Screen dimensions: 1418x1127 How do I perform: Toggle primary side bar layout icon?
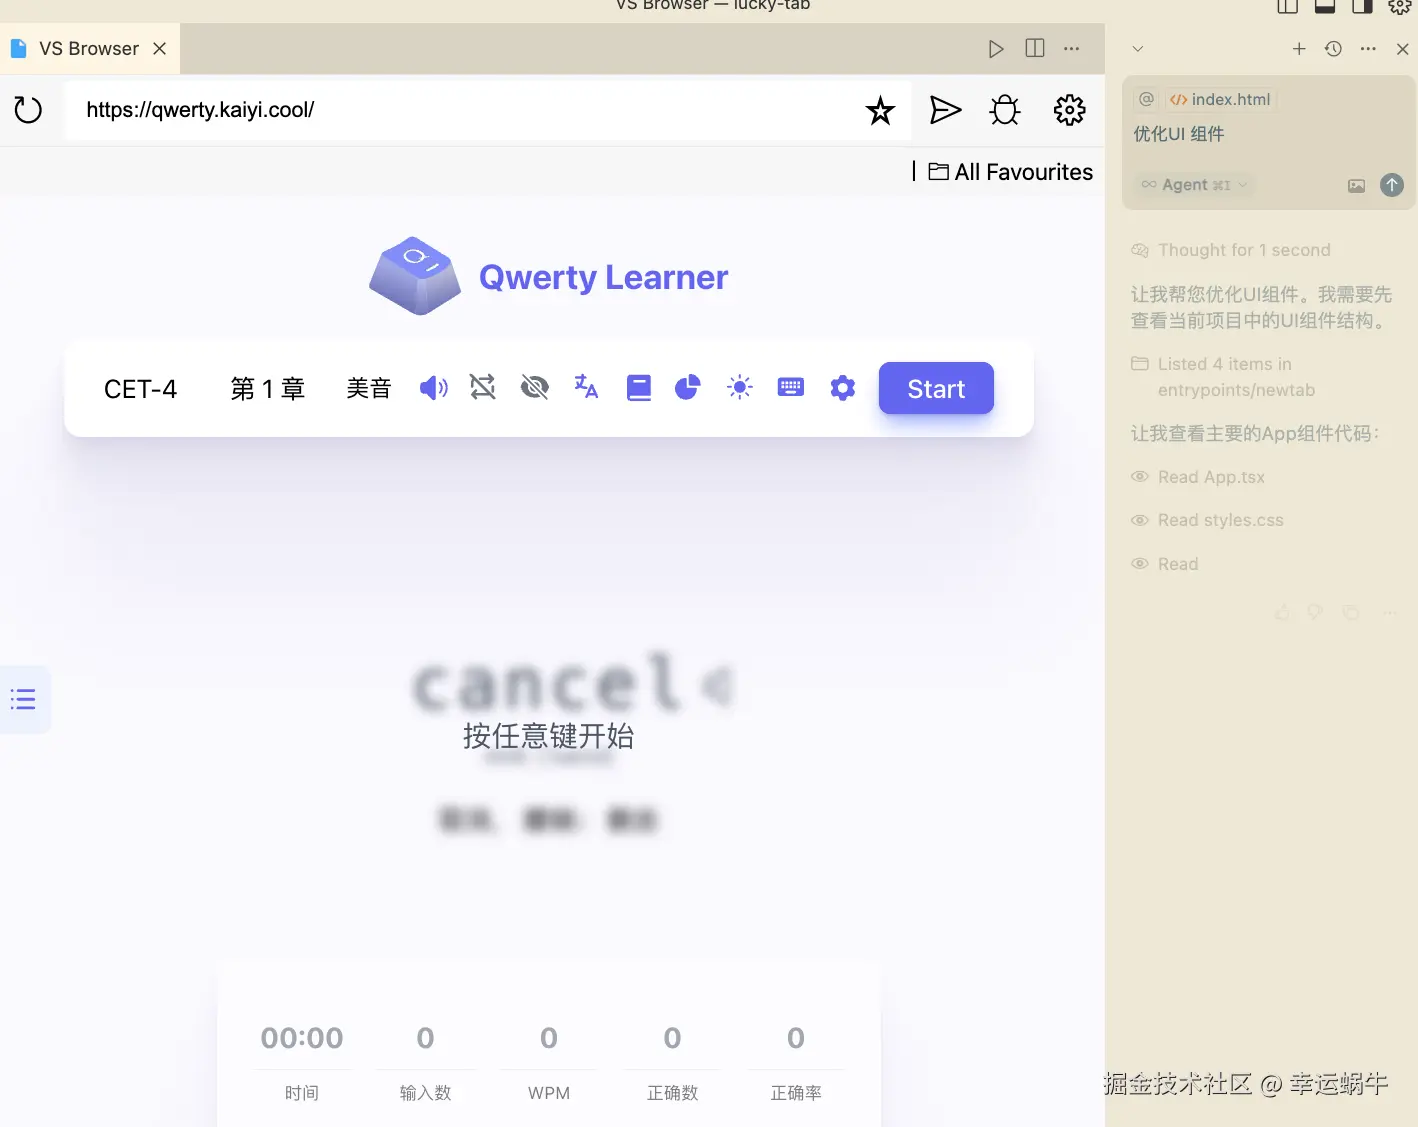[x=1288, y=6]
